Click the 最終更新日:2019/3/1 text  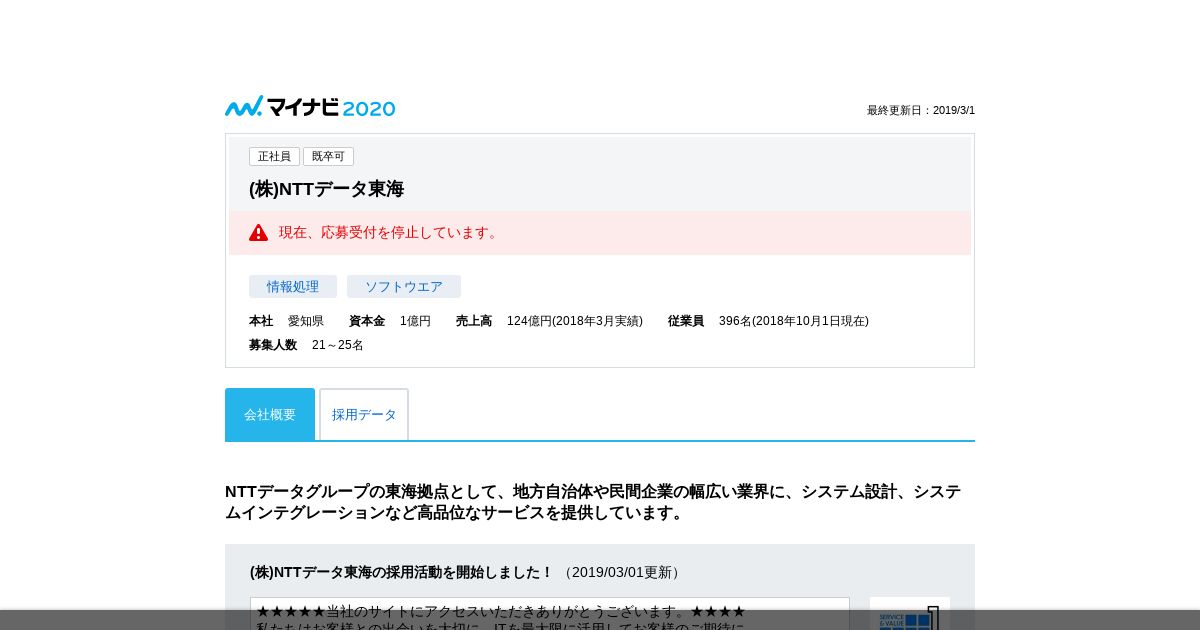point(921,110)
